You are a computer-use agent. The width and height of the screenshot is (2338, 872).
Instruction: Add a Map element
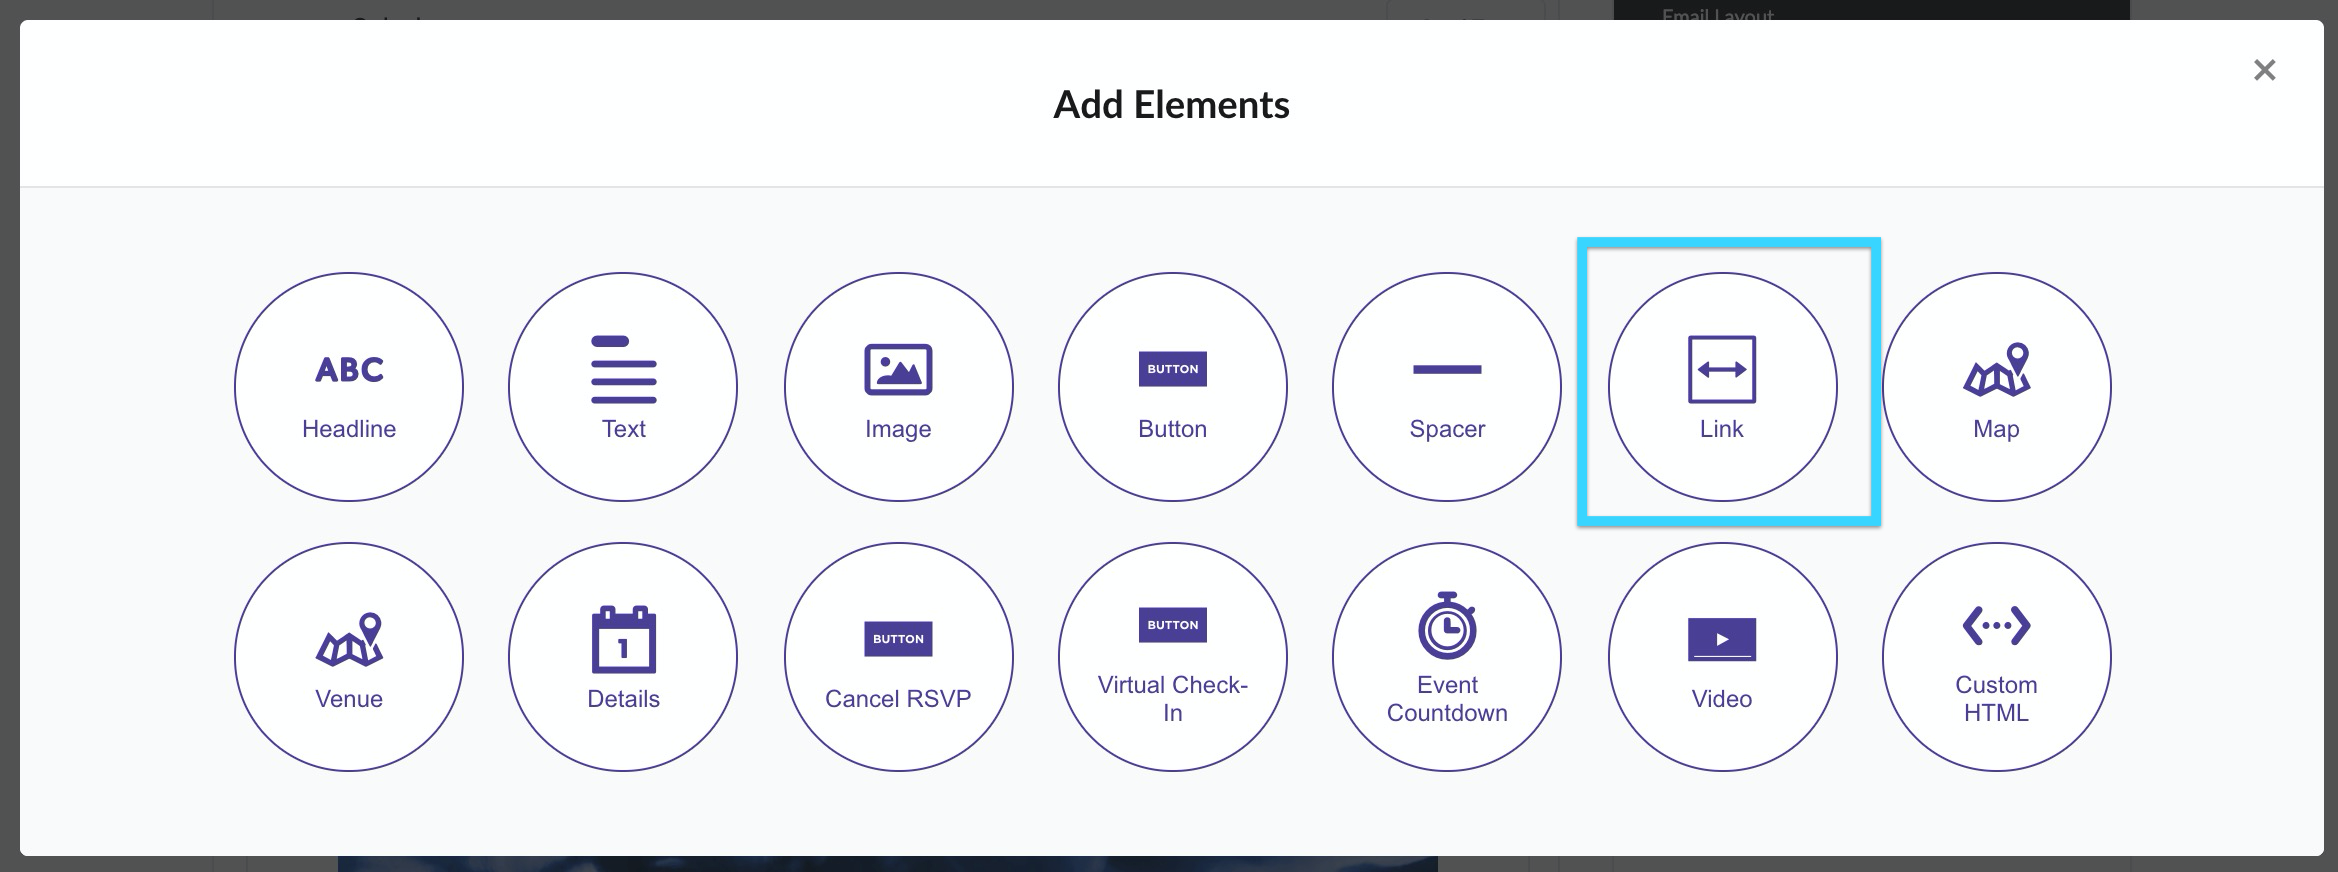(1996, 386)
